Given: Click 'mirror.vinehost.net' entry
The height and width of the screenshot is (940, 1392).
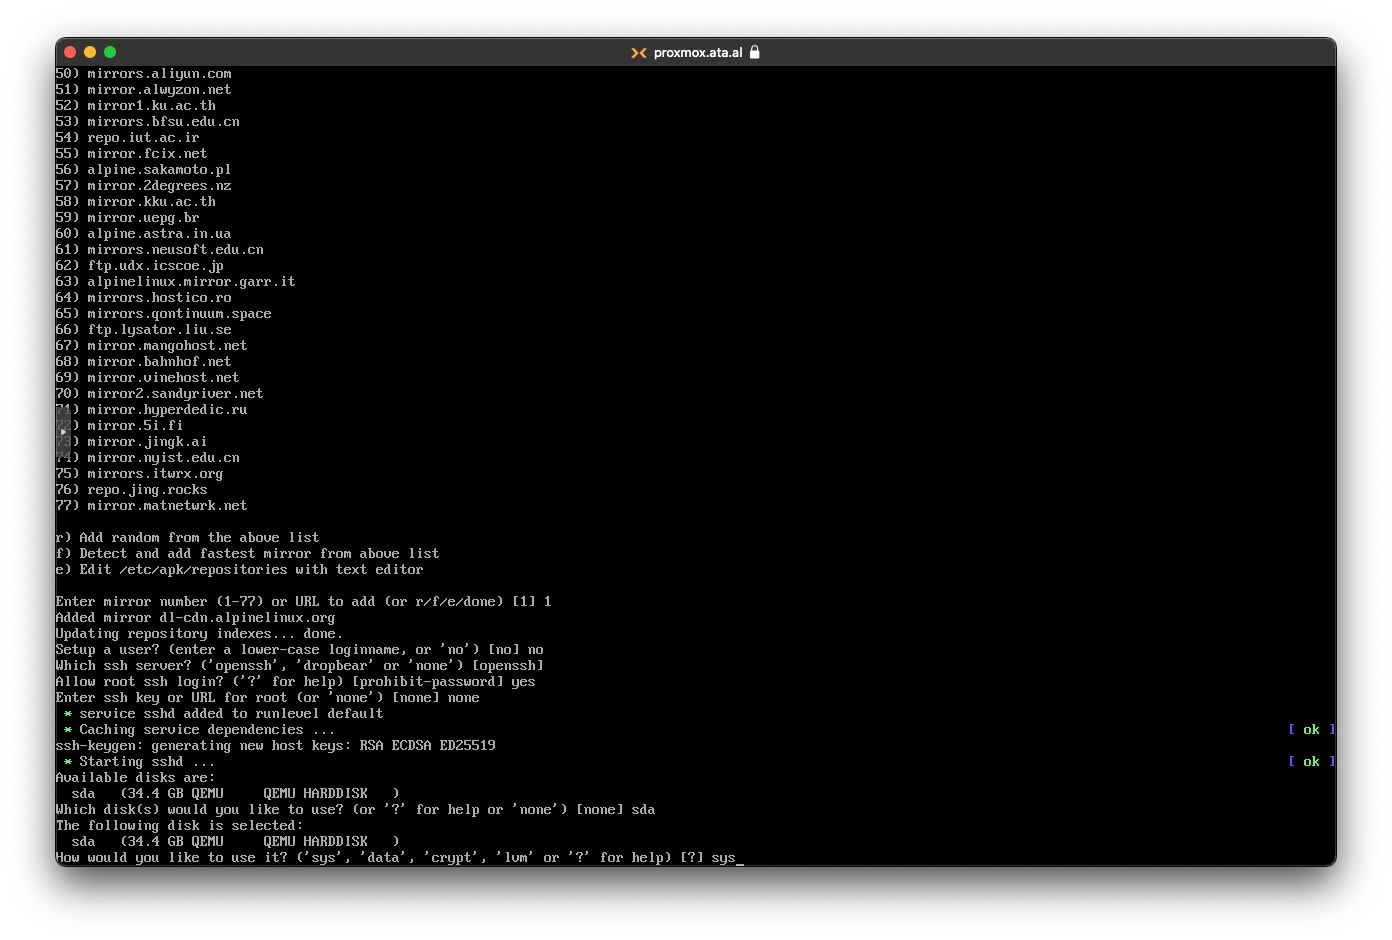Looking at the screenshot, I should point(148,378).
